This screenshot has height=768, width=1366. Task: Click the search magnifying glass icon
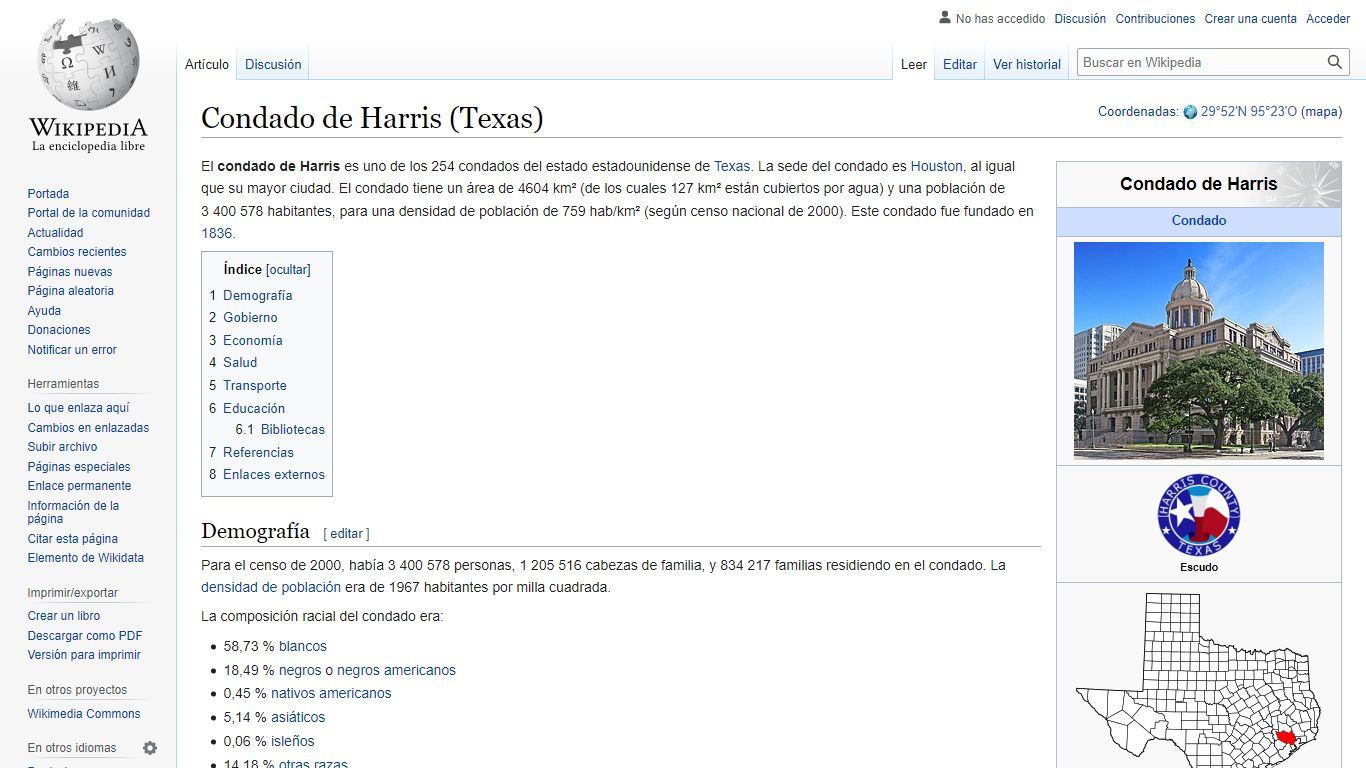coord(1334,62)
